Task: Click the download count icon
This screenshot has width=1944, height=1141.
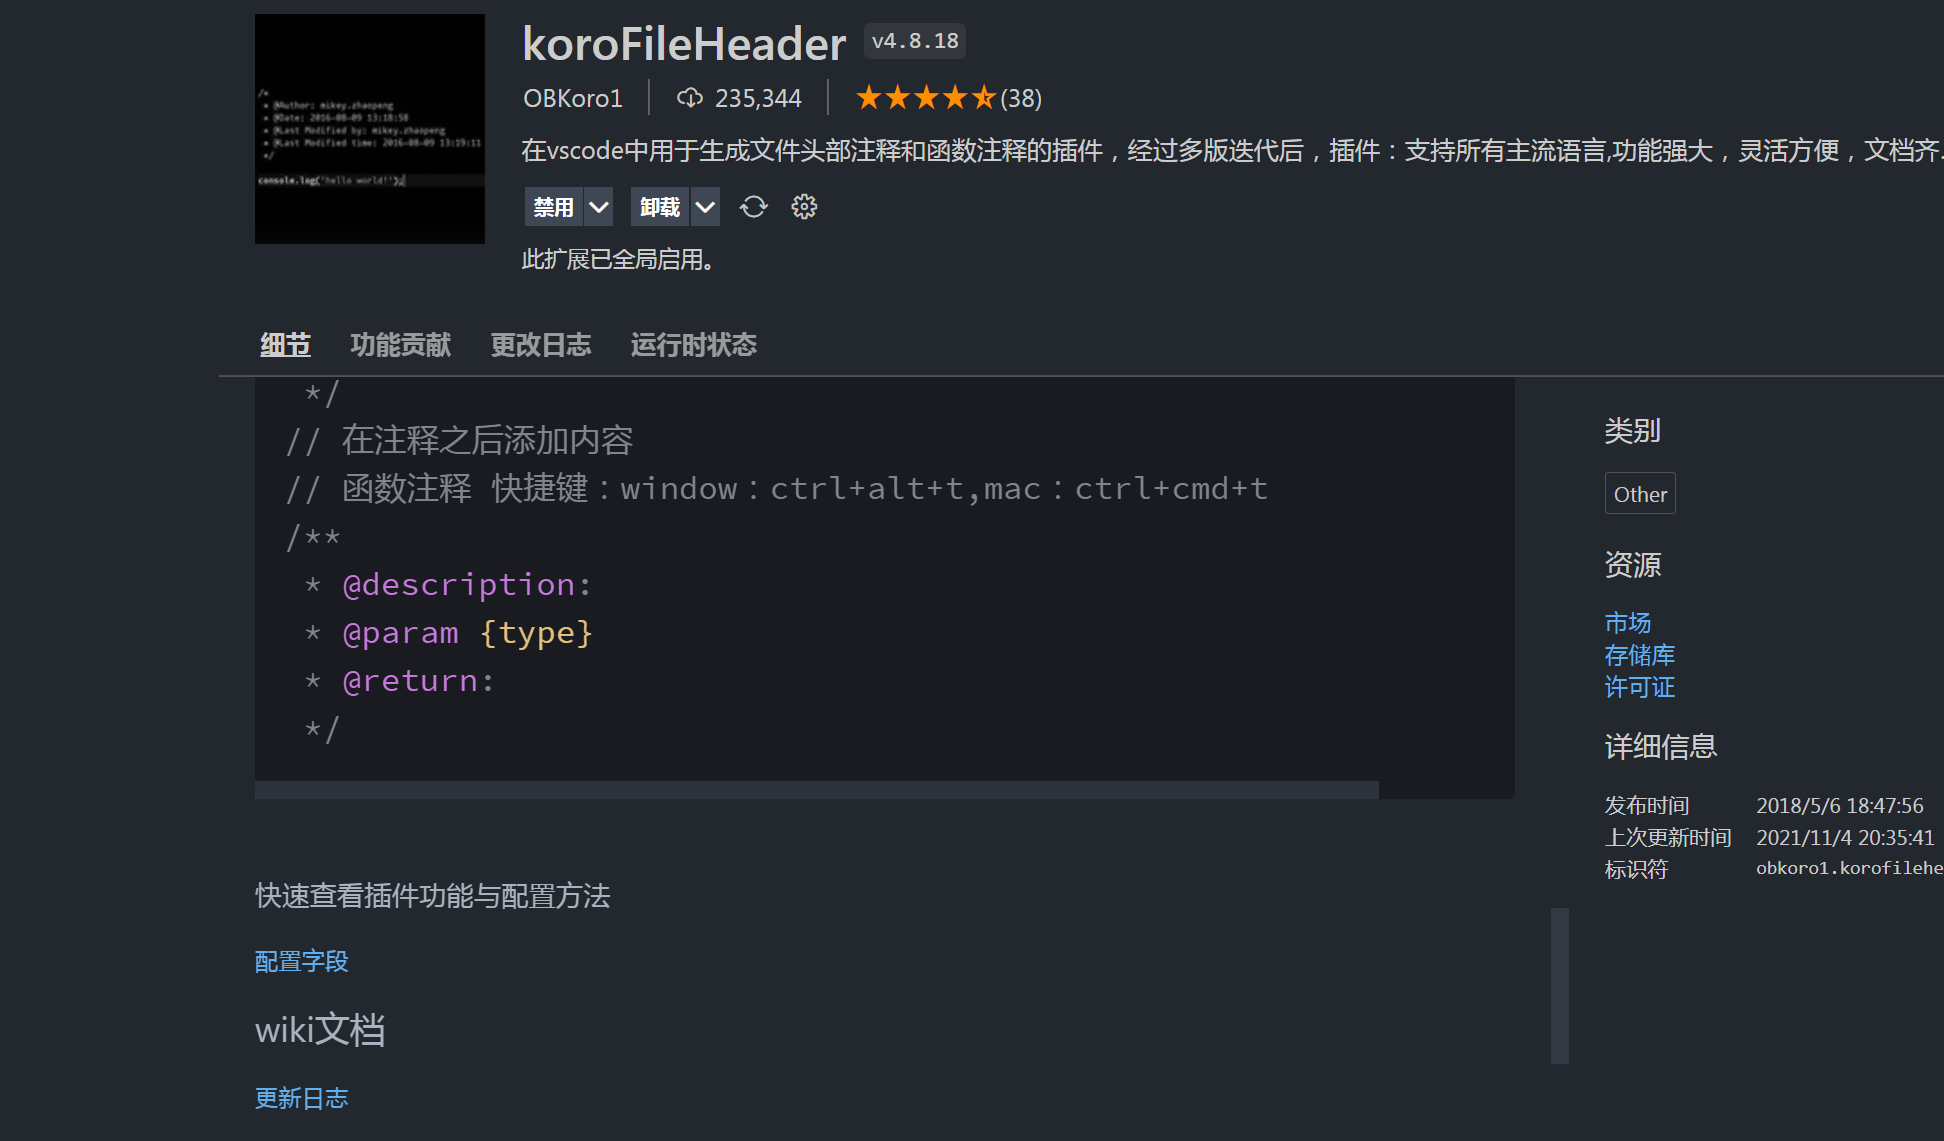Action: click(689, 97)
